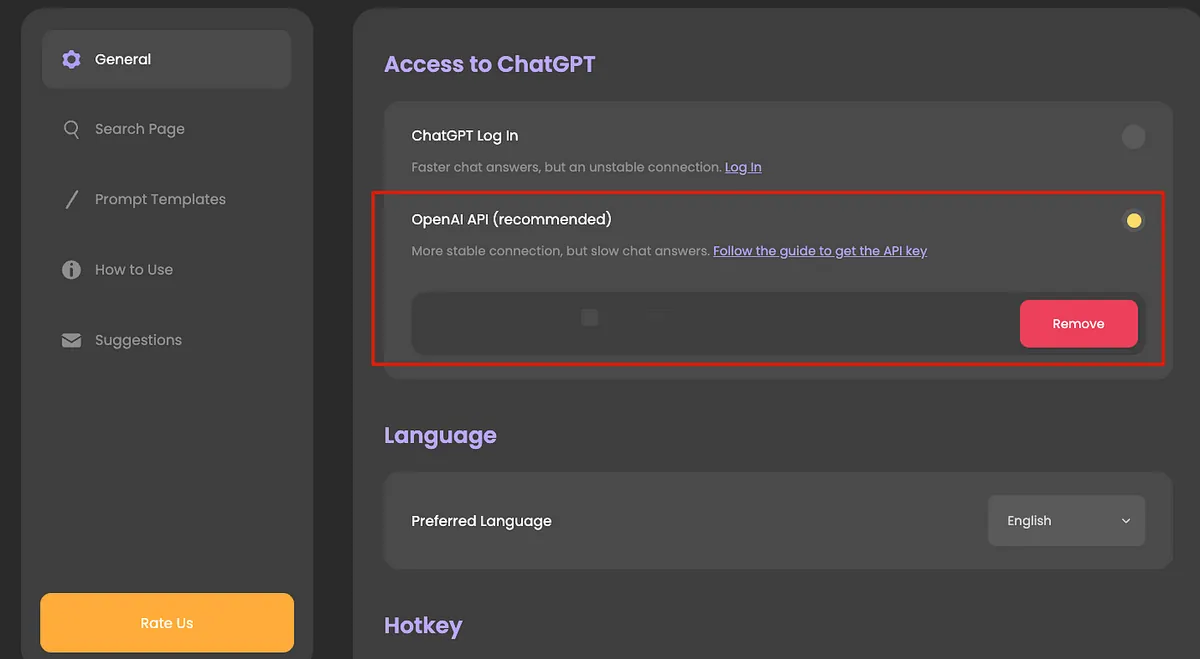The width and height of the screenshot is (1200, 659).
Task: Follow the Log In link
Action: coord(743,168)
